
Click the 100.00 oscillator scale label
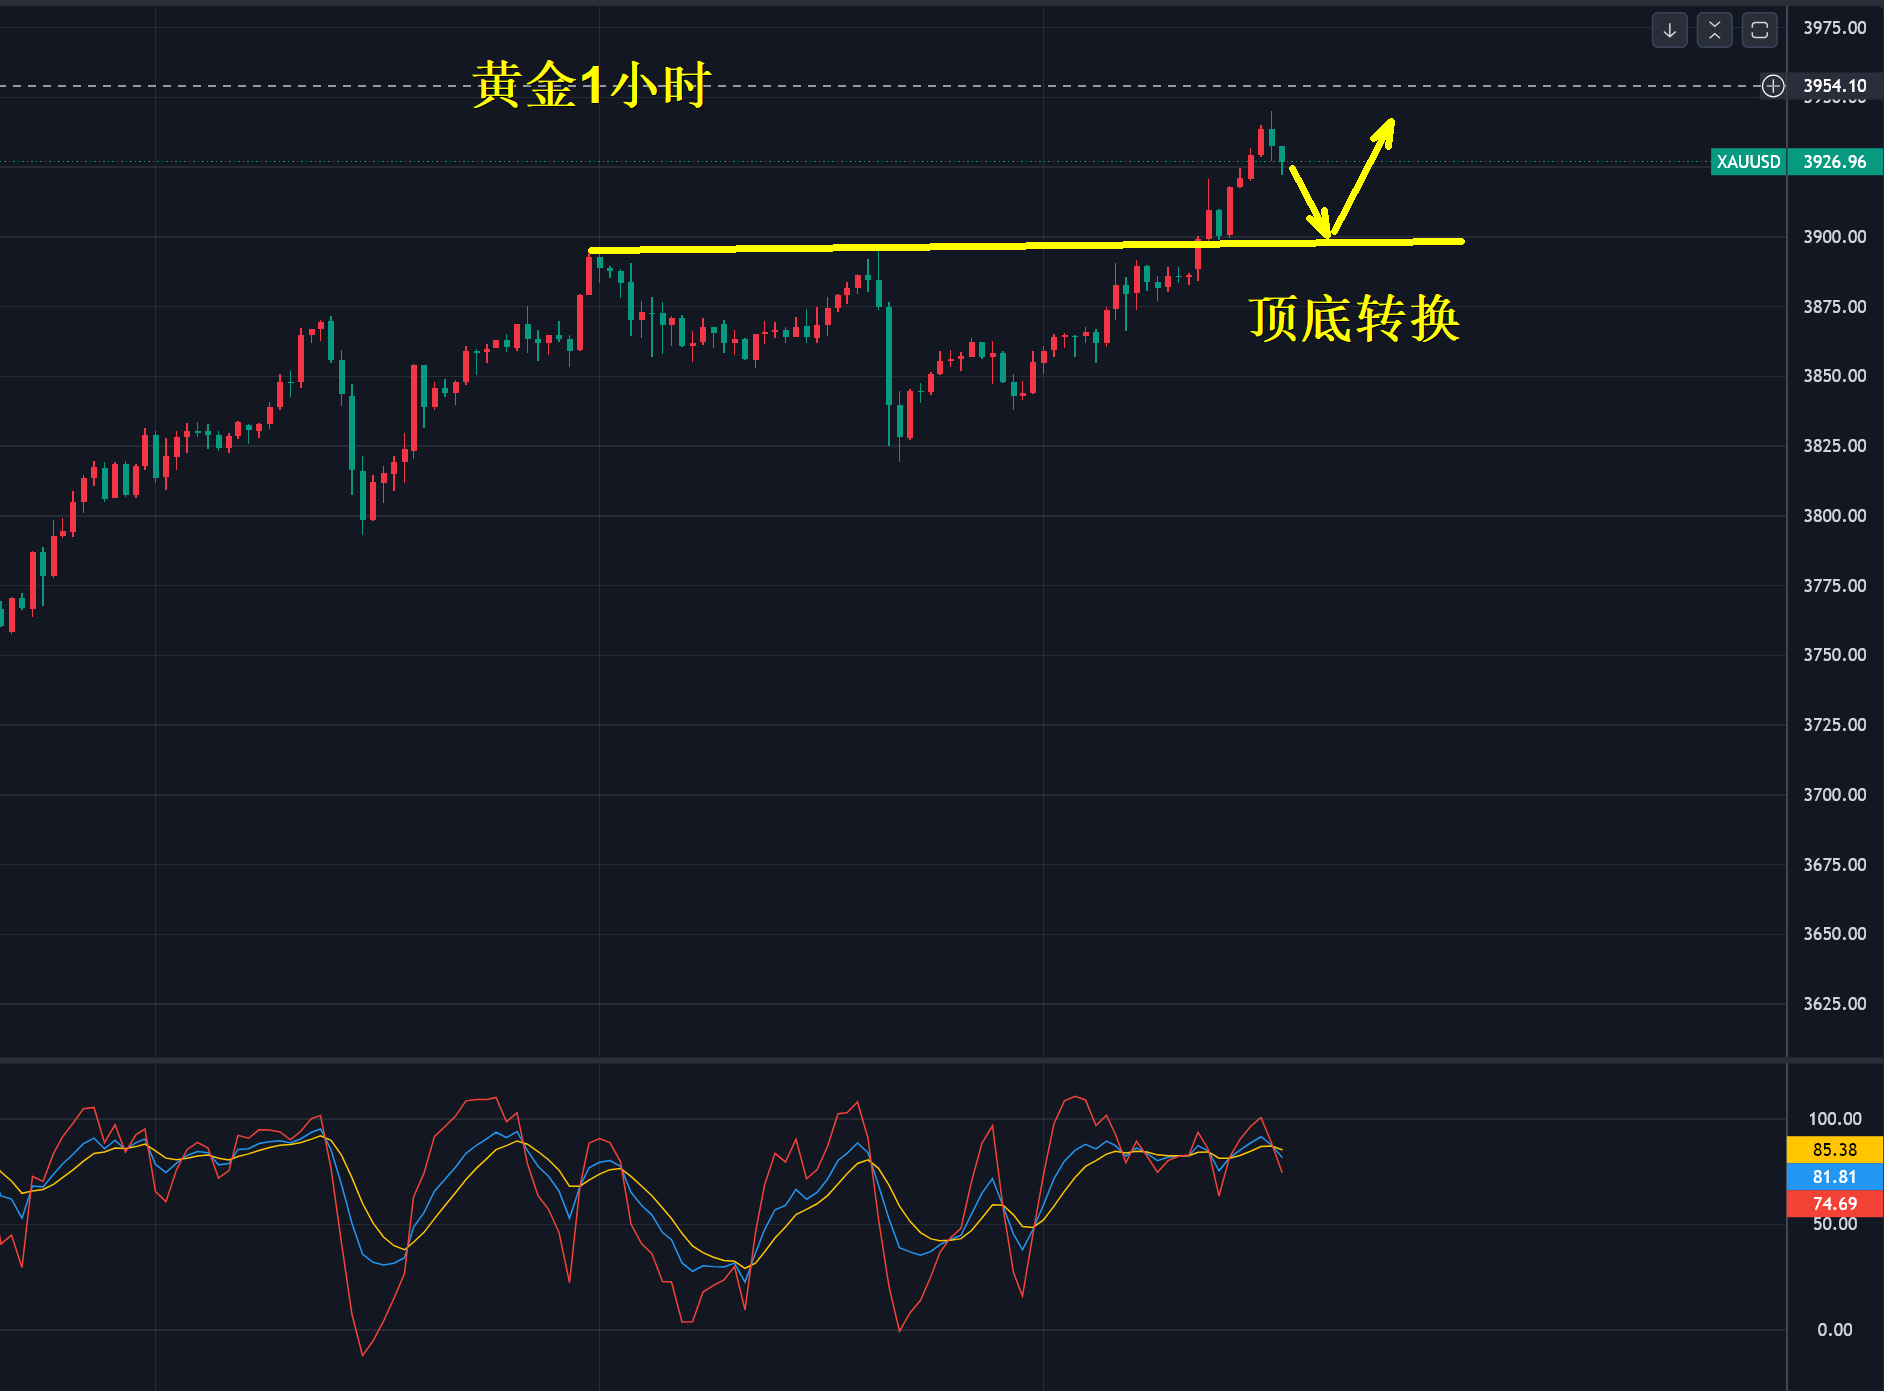pos(1835,1119)
